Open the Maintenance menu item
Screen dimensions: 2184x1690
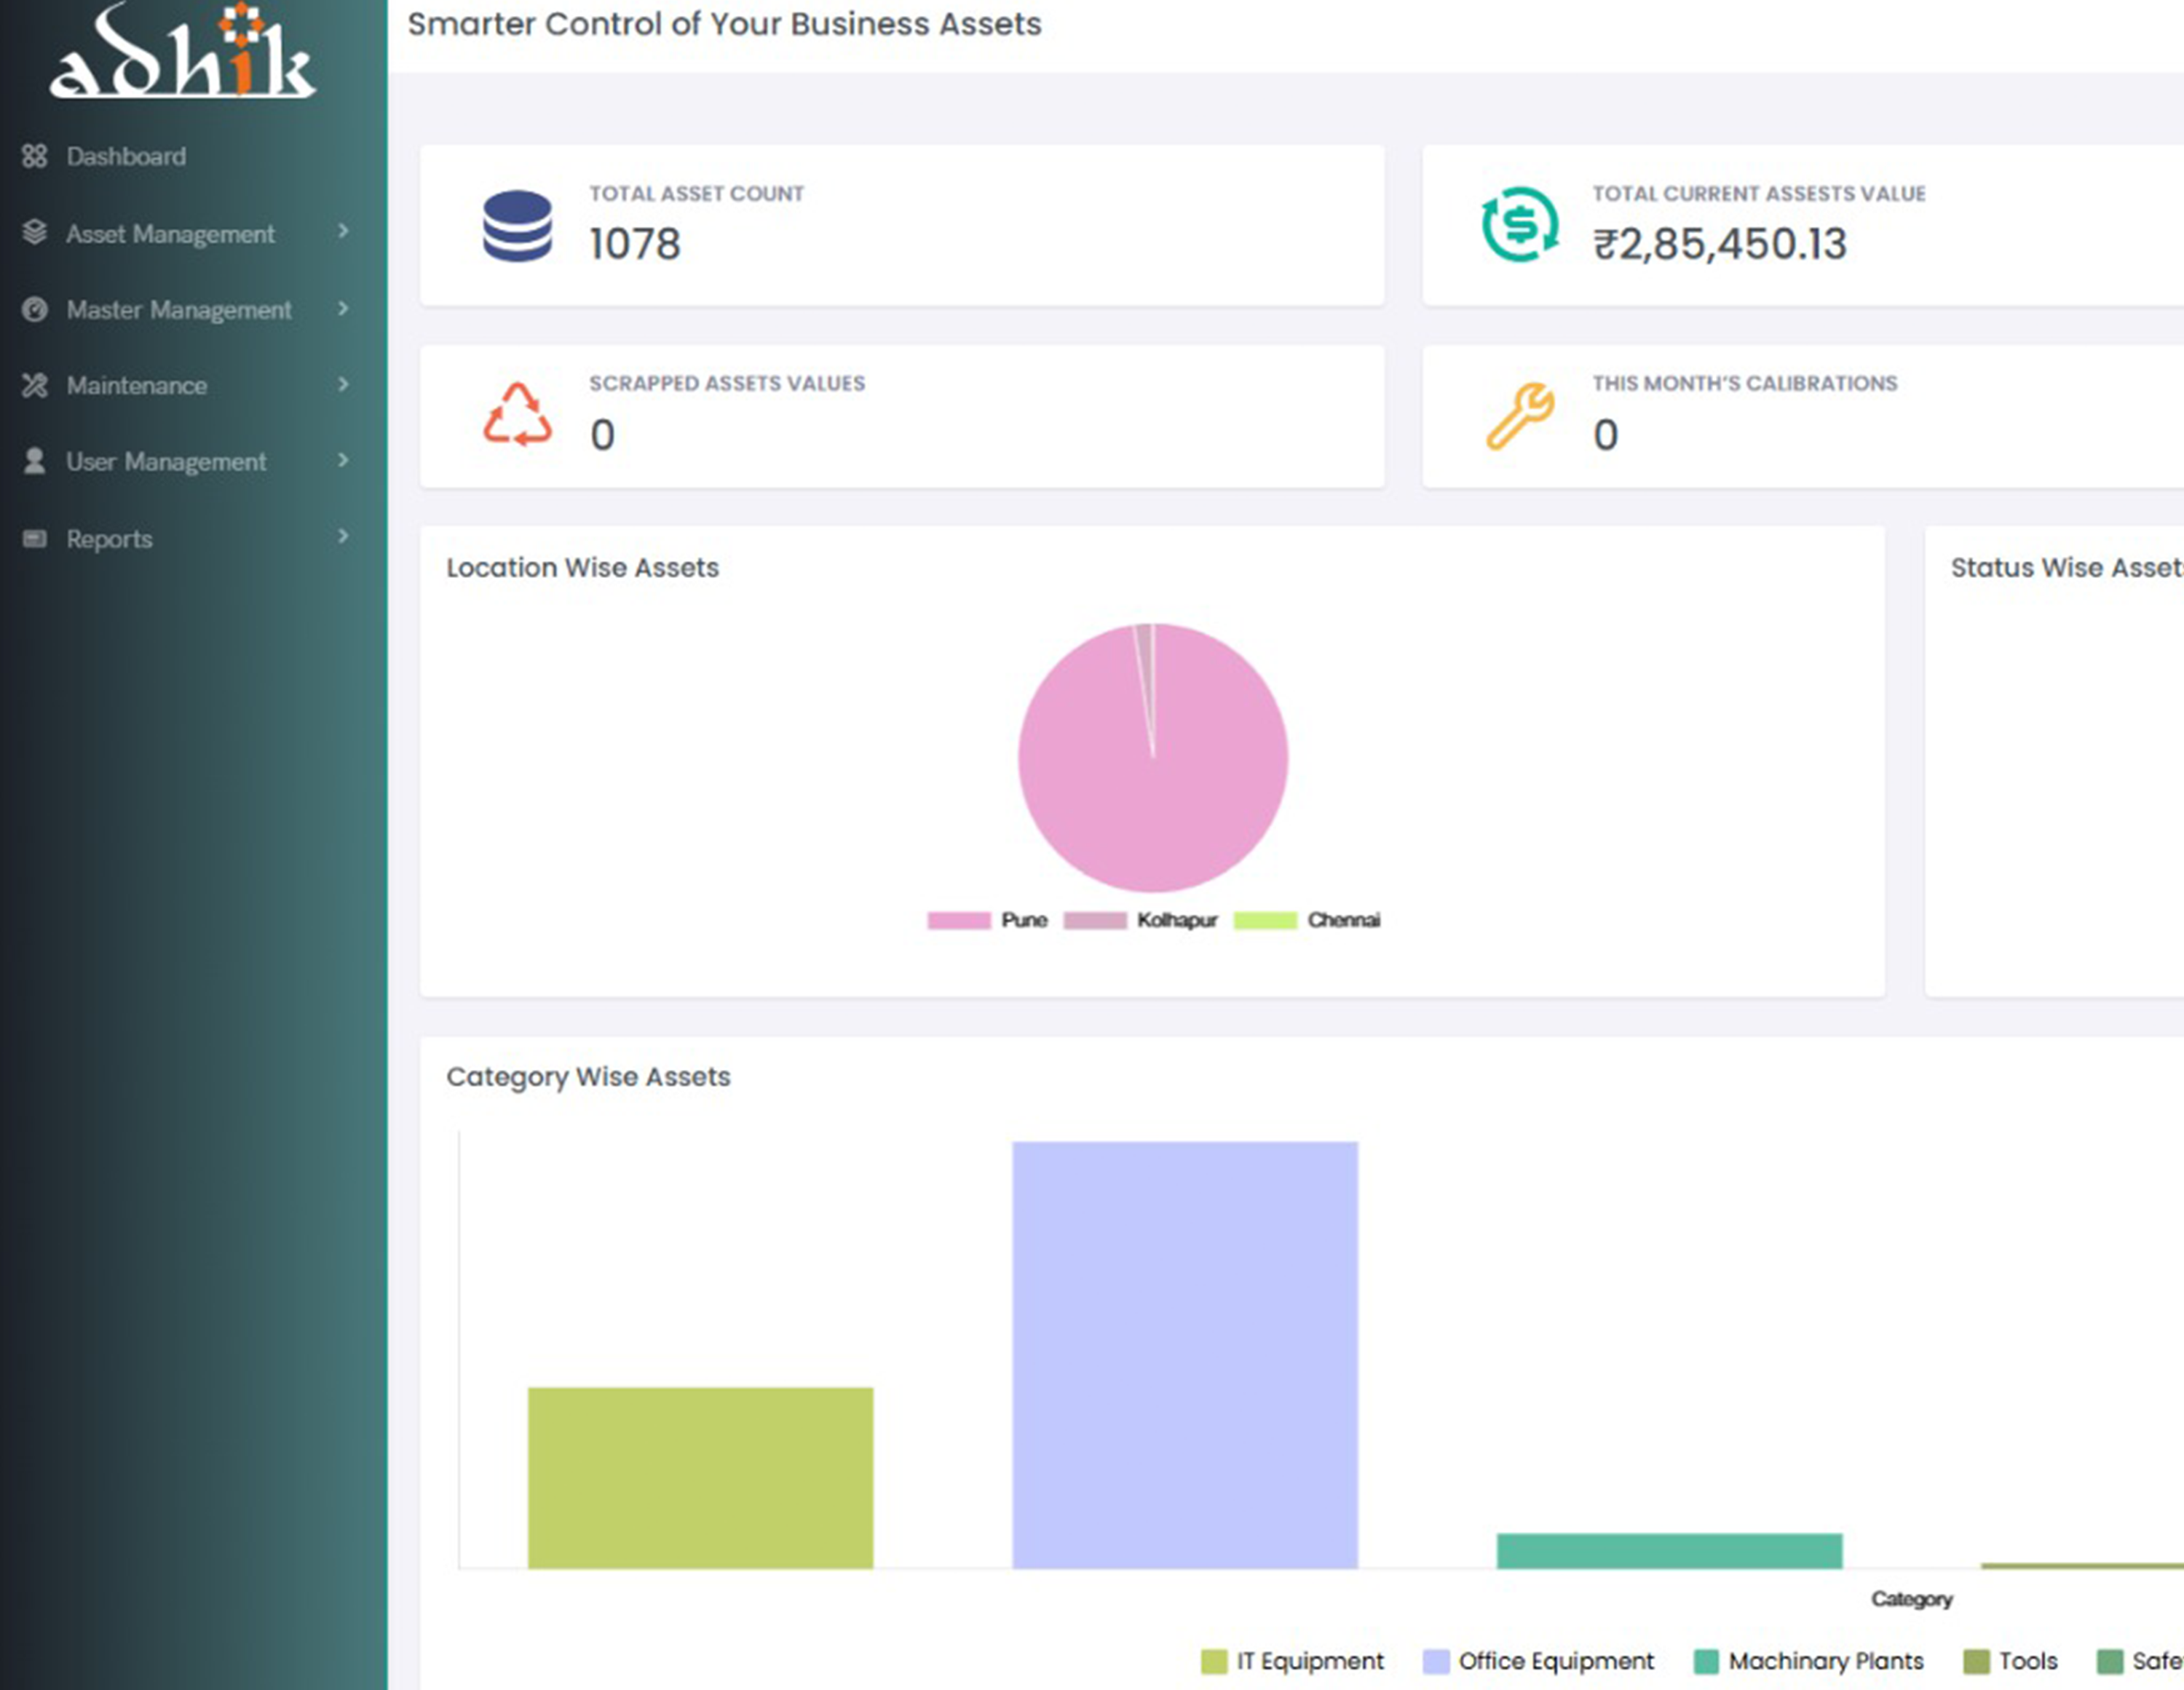pos(137,385)
